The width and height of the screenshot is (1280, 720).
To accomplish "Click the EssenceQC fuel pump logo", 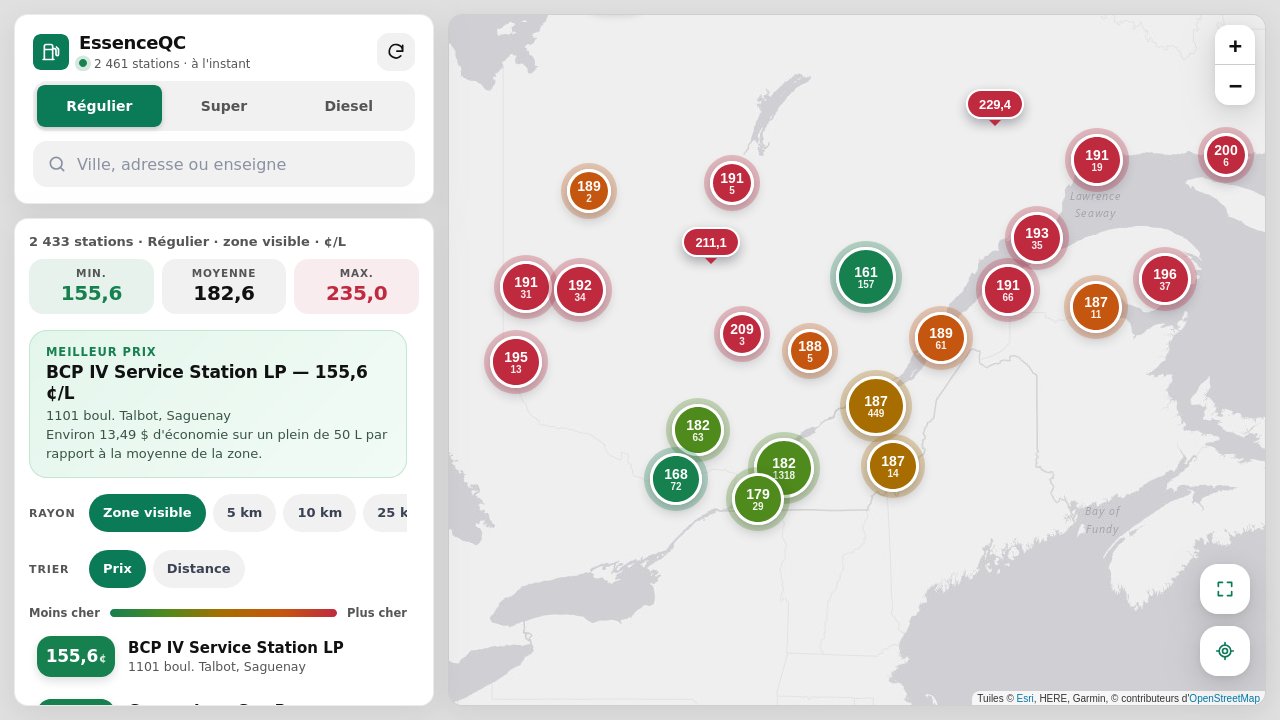I will coord(51,52).
